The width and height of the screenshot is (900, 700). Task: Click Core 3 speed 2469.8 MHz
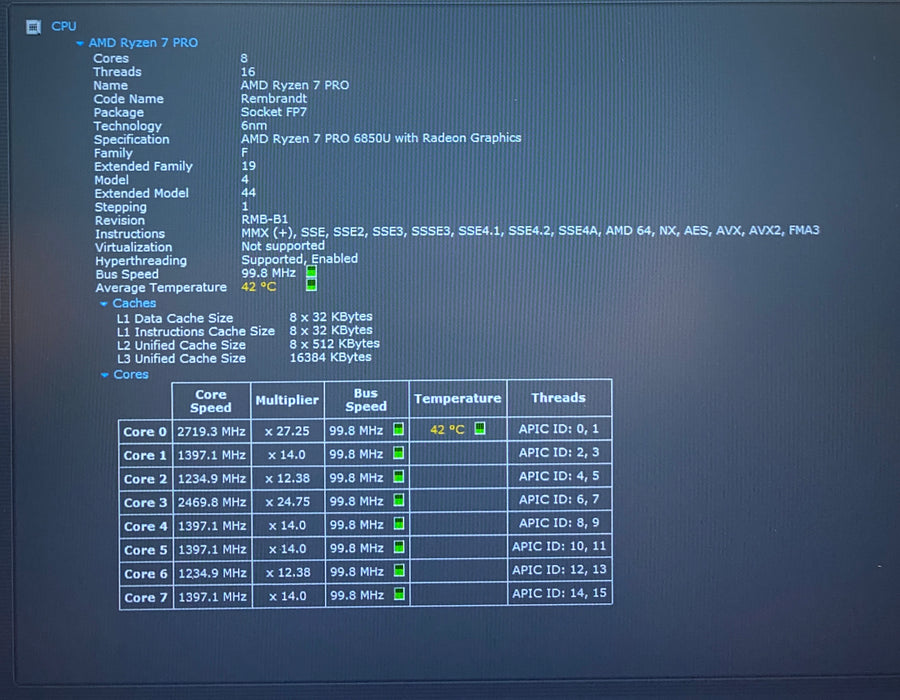point(212,502)
